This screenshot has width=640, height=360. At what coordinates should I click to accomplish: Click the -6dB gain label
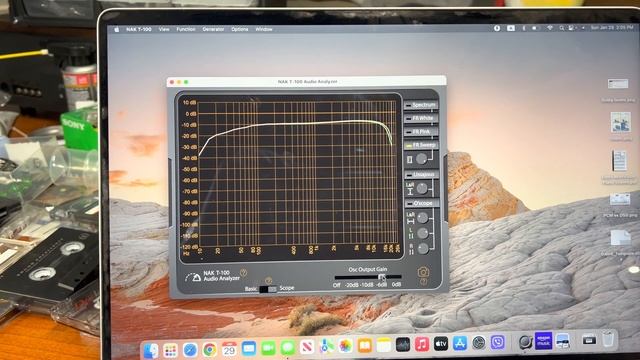pos(382,284)
